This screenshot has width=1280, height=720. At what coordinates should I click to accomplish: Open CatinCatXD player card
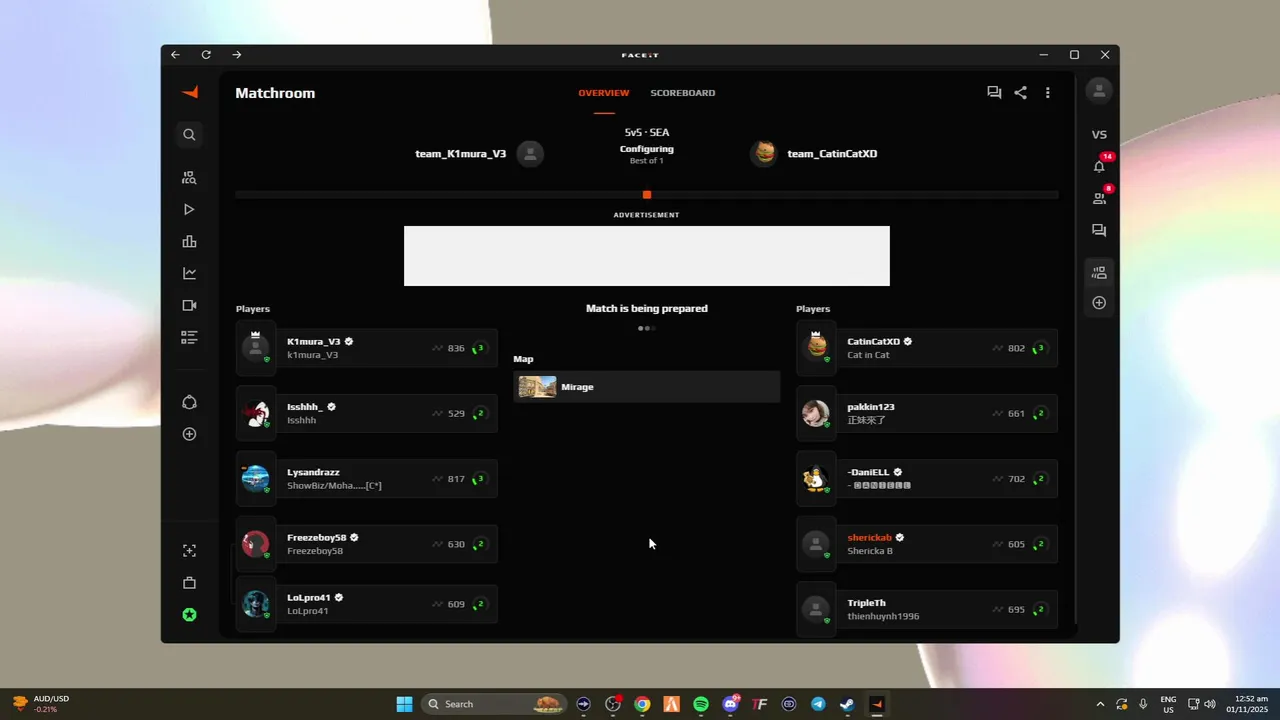click(927, 348)
